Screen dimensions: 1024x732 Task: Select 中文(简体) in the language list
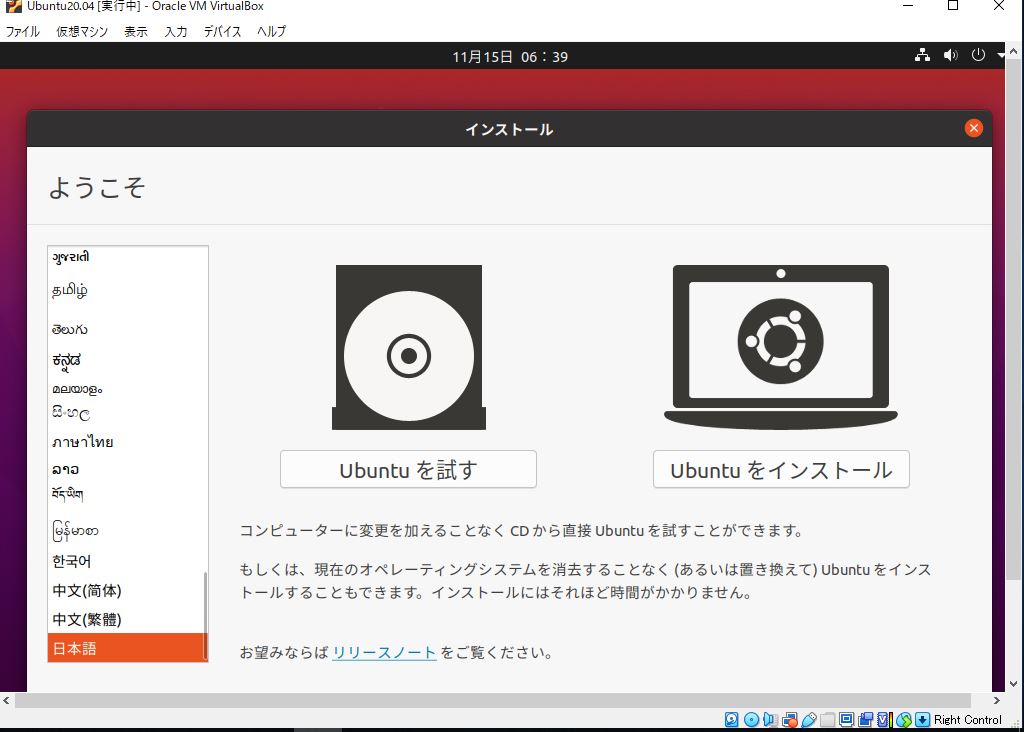point(87,591)
